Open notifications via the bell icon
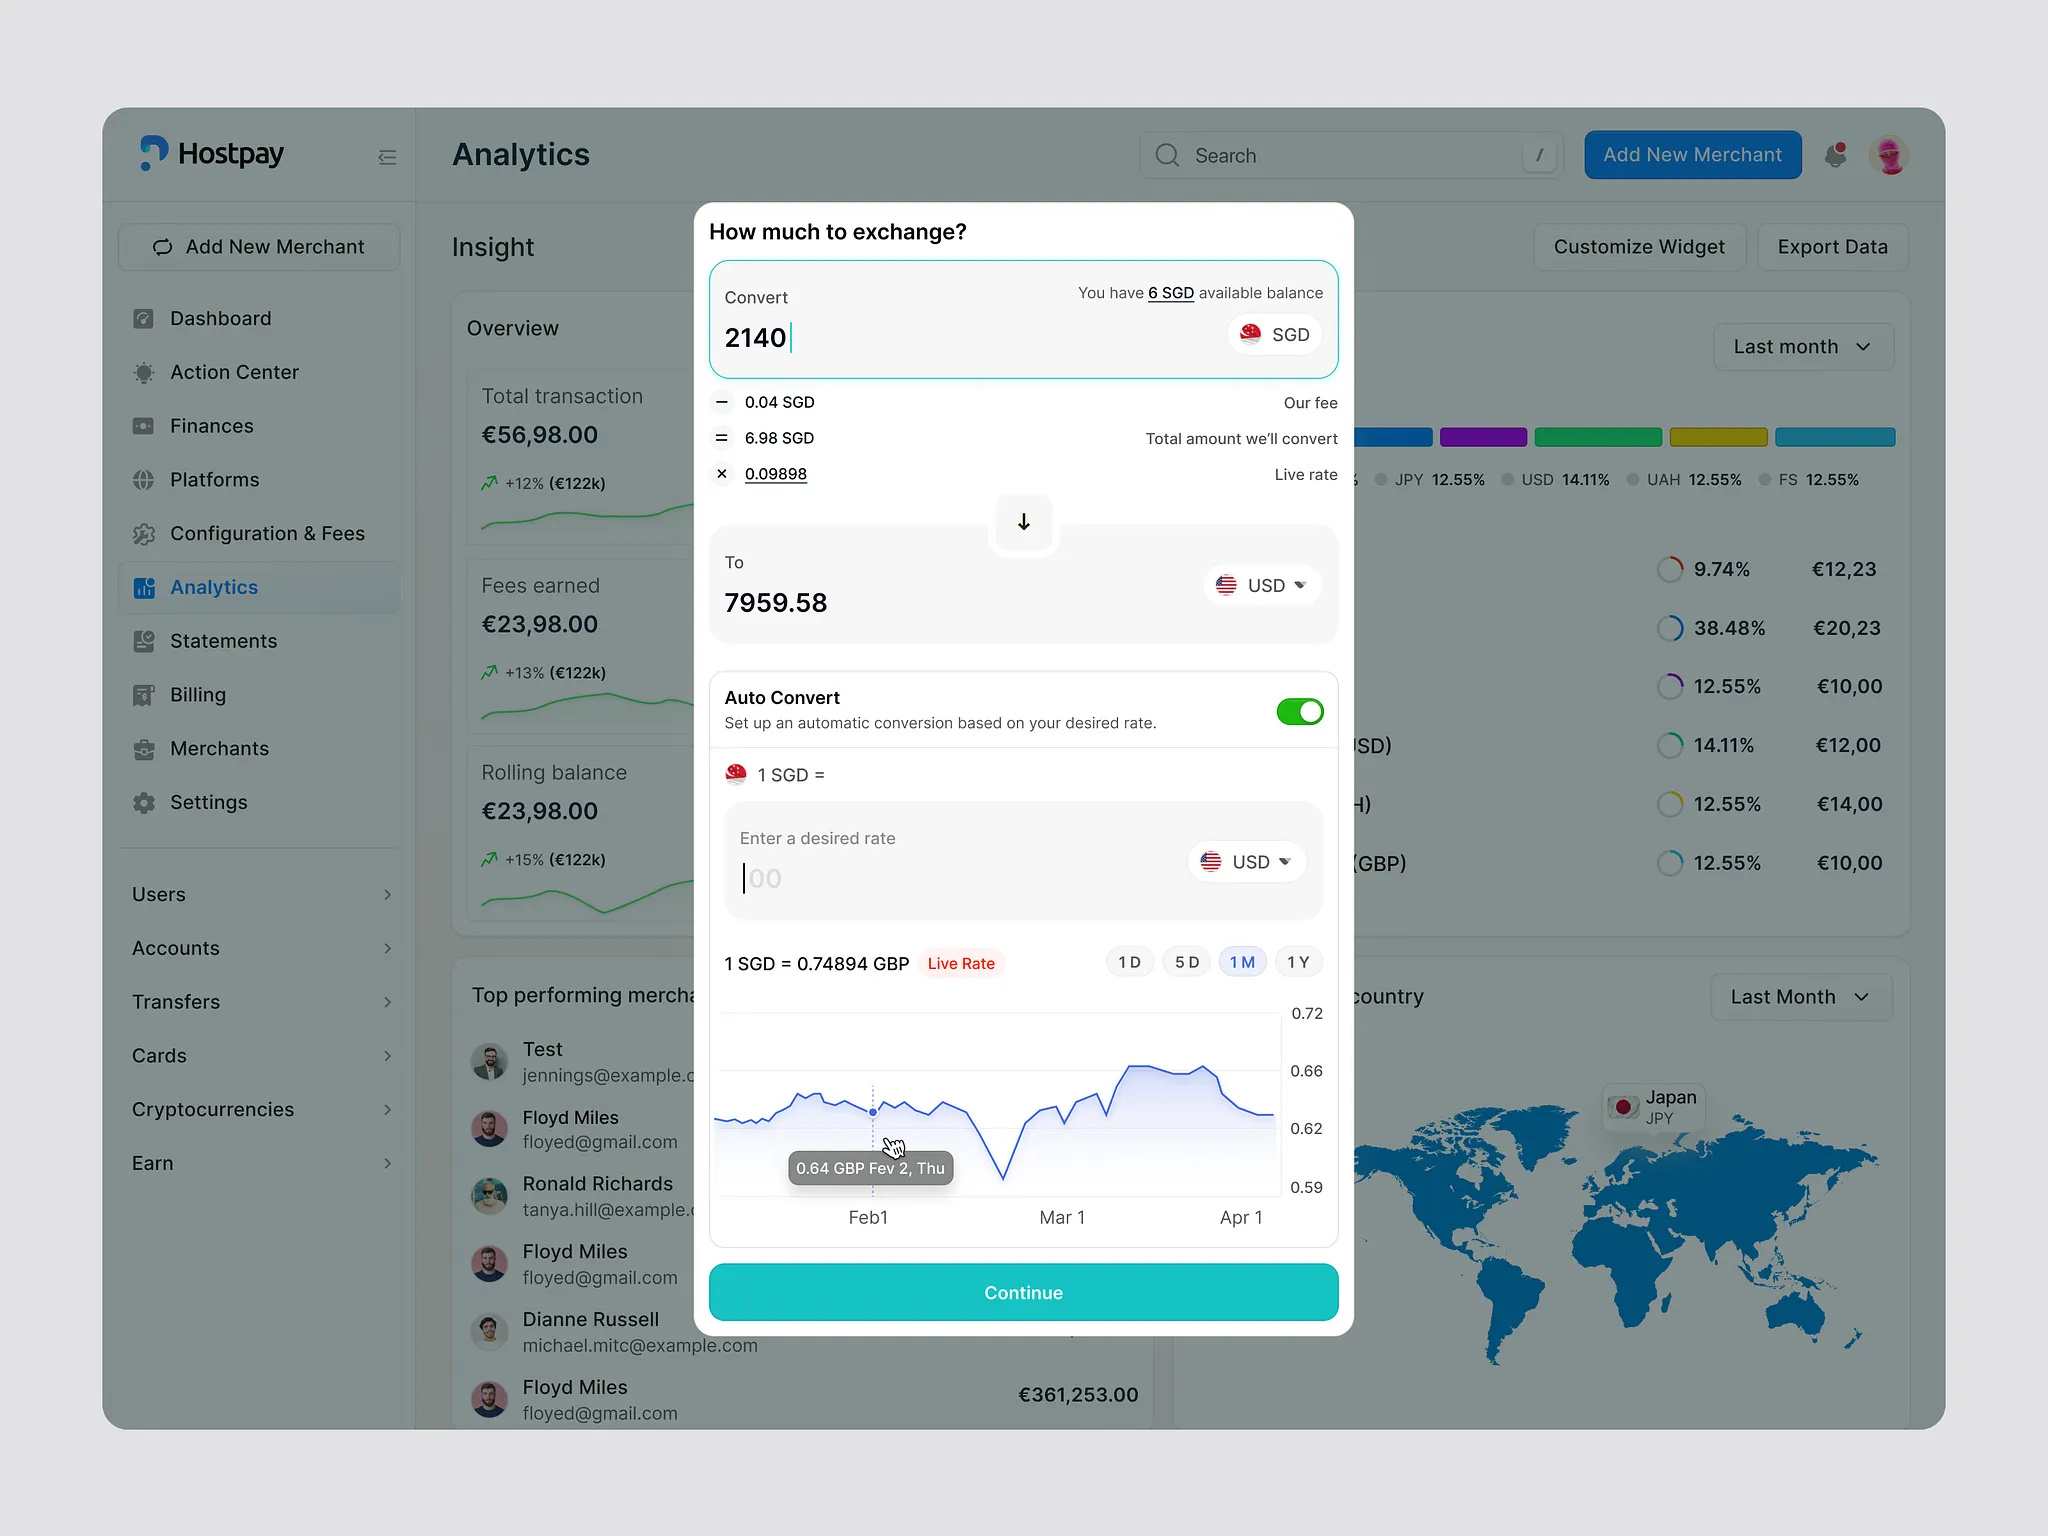This screenshot has height=1536, width=2048. pos(1836,155)
